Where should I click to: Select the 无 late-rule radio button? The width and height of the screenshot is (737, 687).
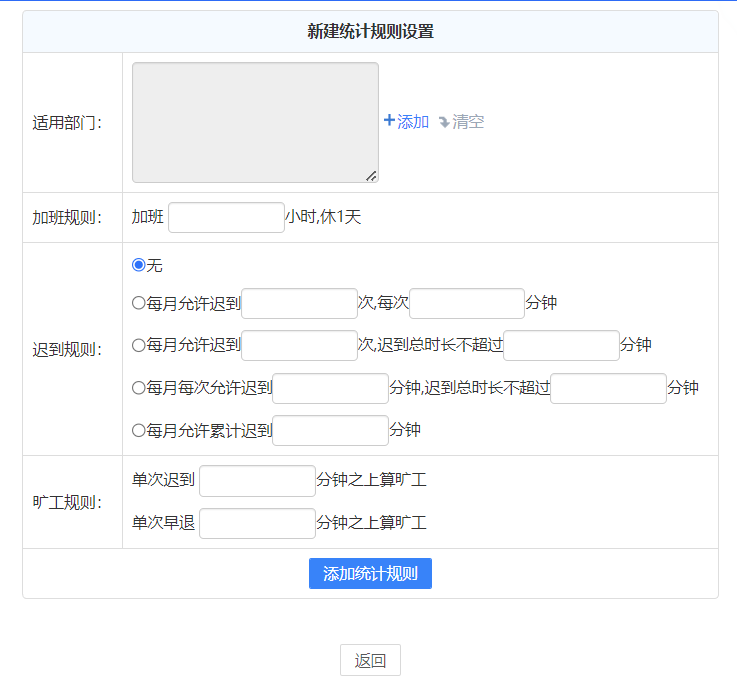(x=139, y=265)
